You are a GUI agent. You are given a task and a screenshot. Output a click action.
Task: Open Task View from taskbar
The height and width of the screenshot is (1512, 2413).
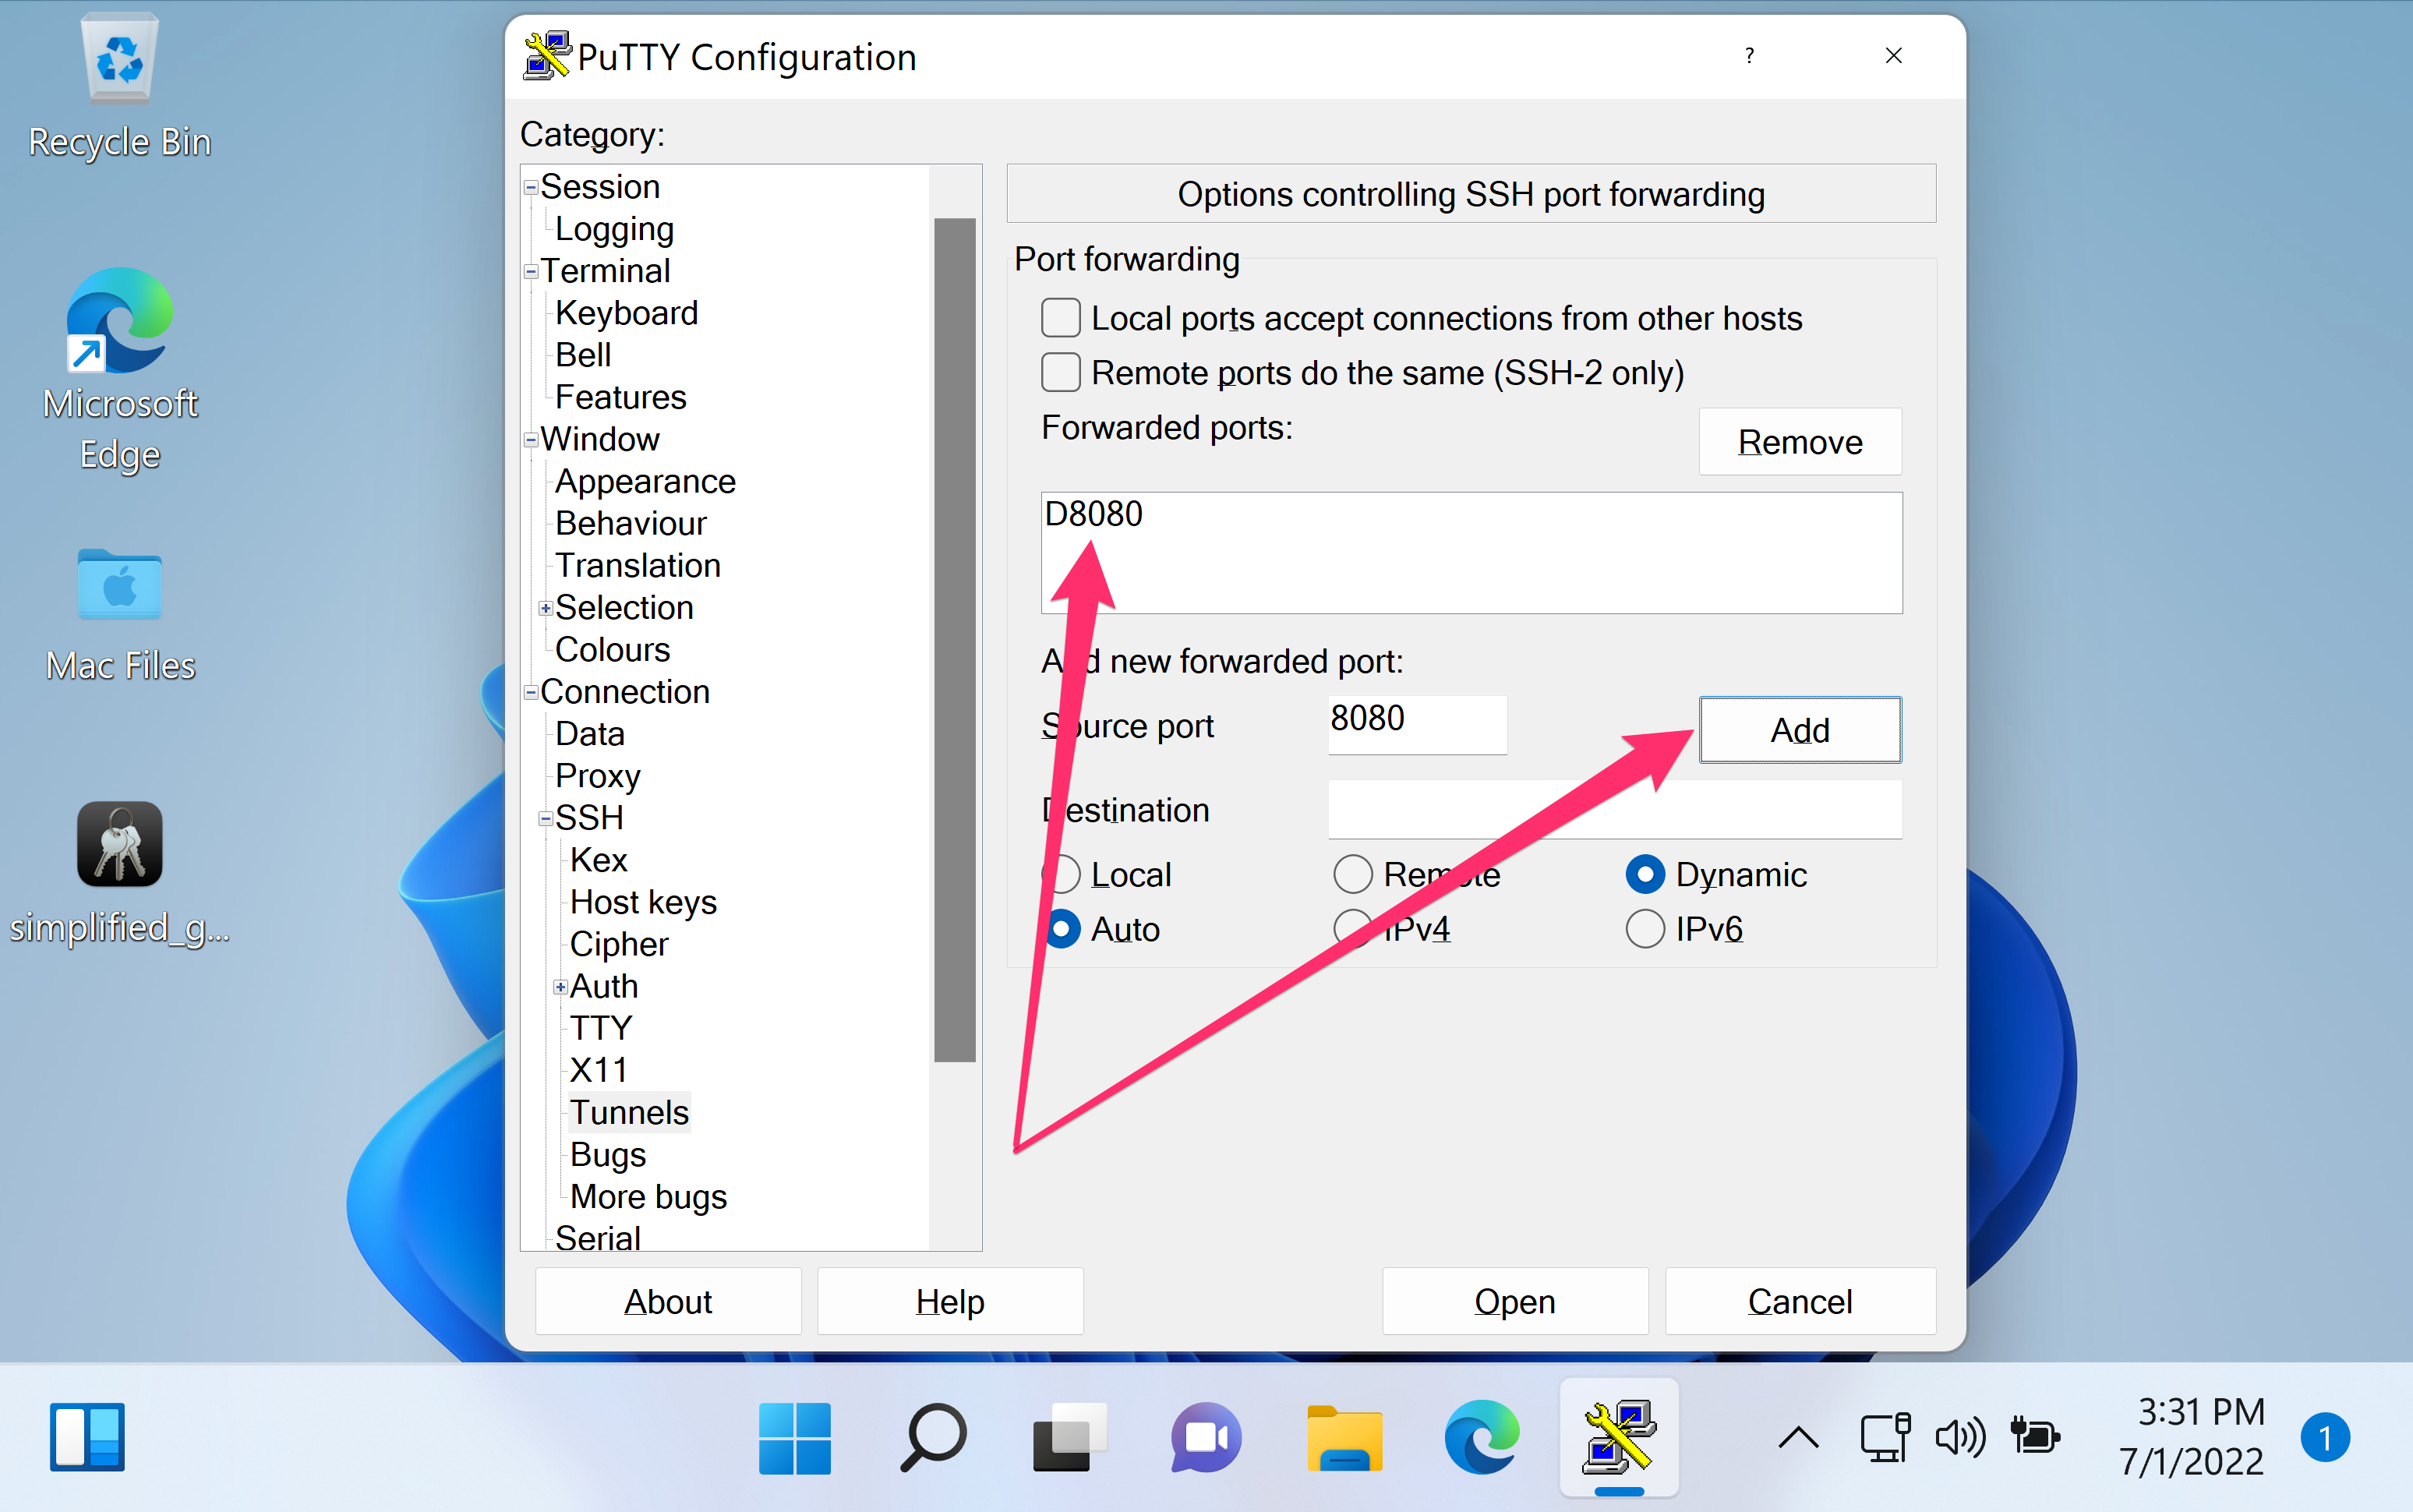(x=1070, y=1438)
